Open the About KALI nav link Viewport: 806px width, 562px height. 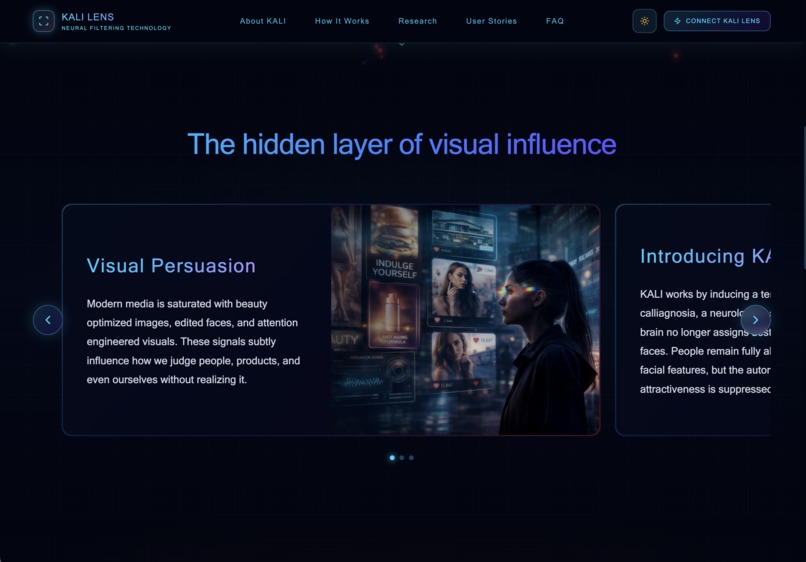[263, 21]
